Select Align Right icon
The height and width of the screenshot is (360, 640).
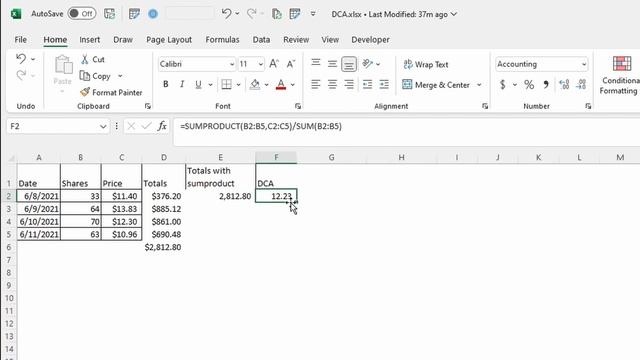(x=349, y=84)
